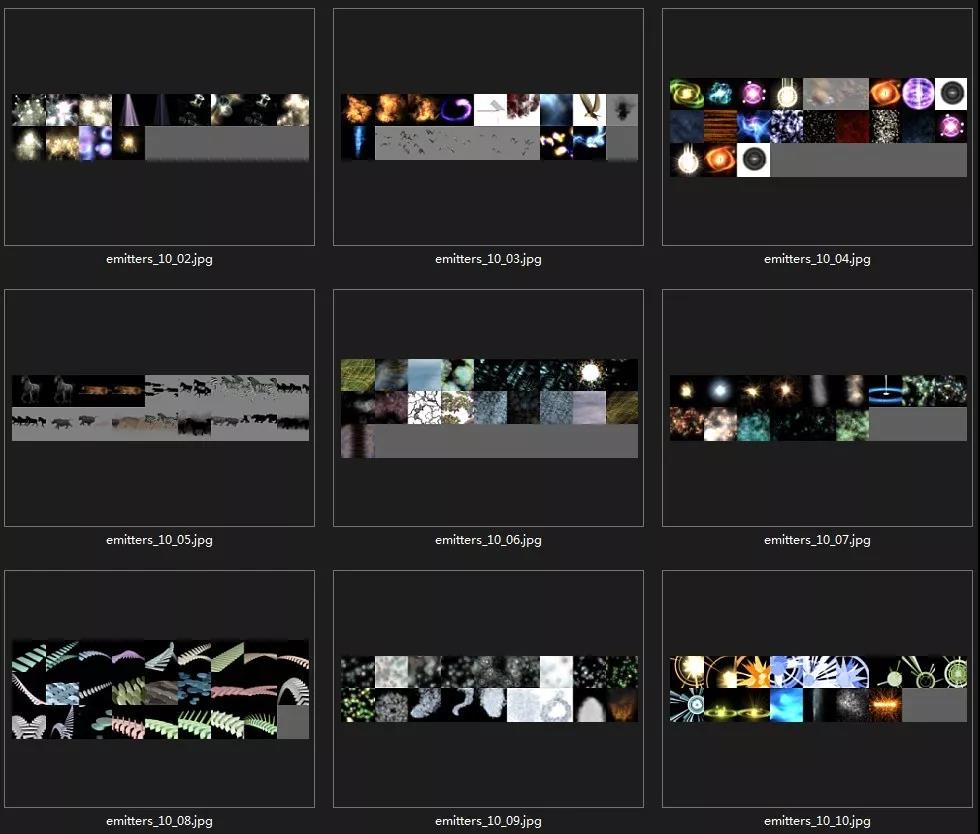980x834 pixels.
Task: Click the file name emitters_10_08.jpg
Action: tap(159, 820)
